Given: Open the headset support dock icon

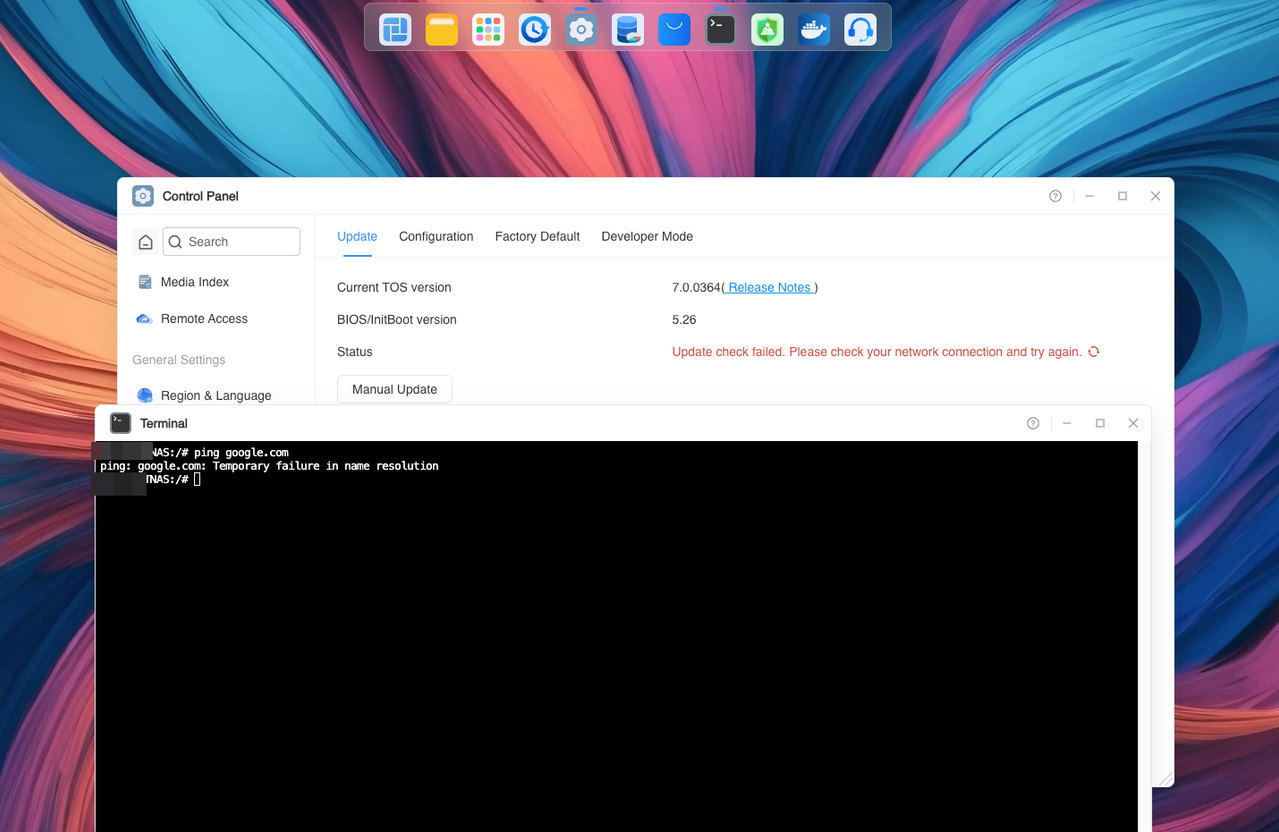Looking at the screenshot, I should point(860,30).
